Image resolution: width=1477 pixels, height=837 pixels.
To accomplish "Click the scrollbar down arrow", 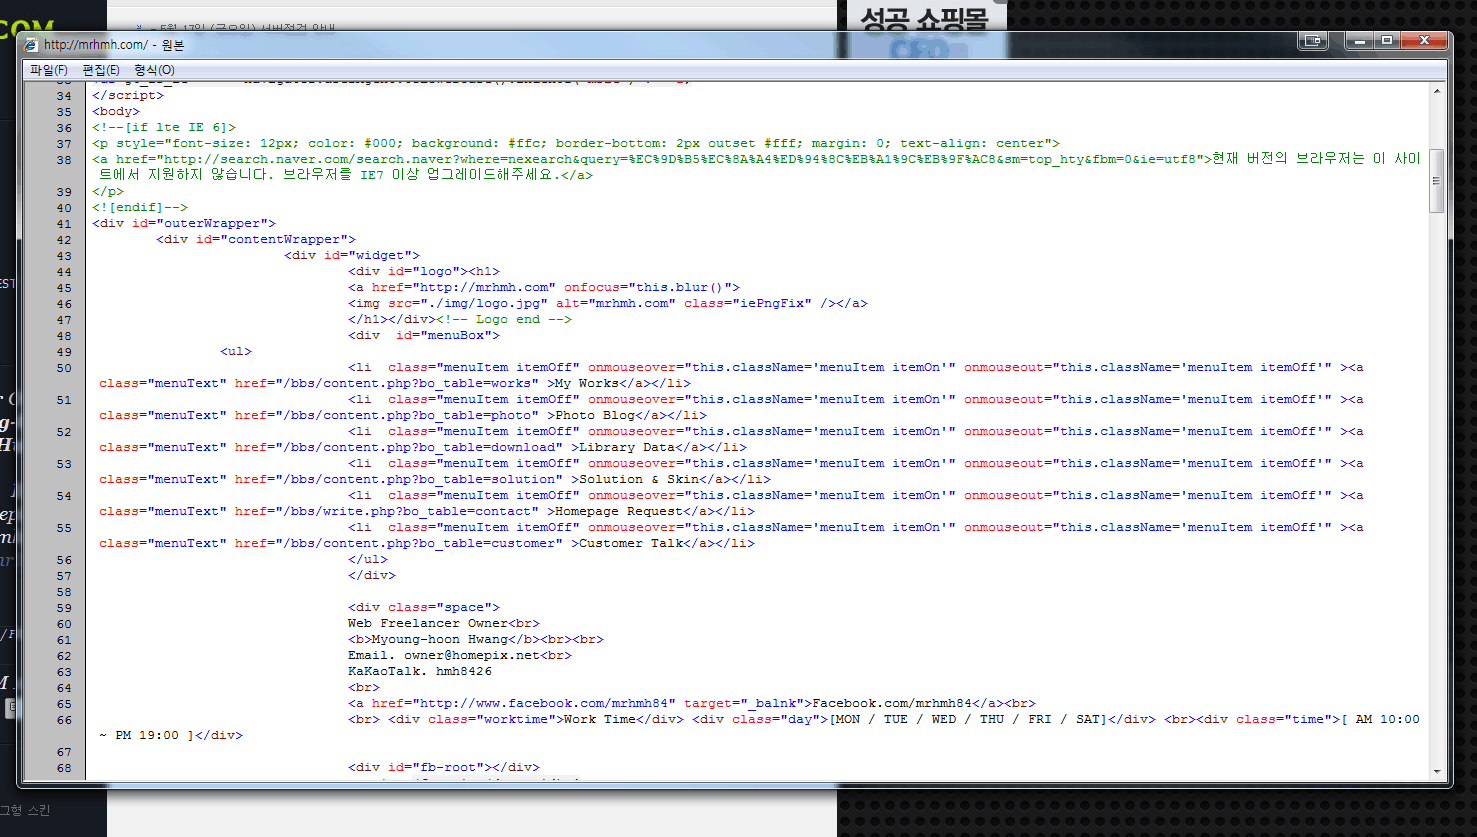I will 1437,771.
